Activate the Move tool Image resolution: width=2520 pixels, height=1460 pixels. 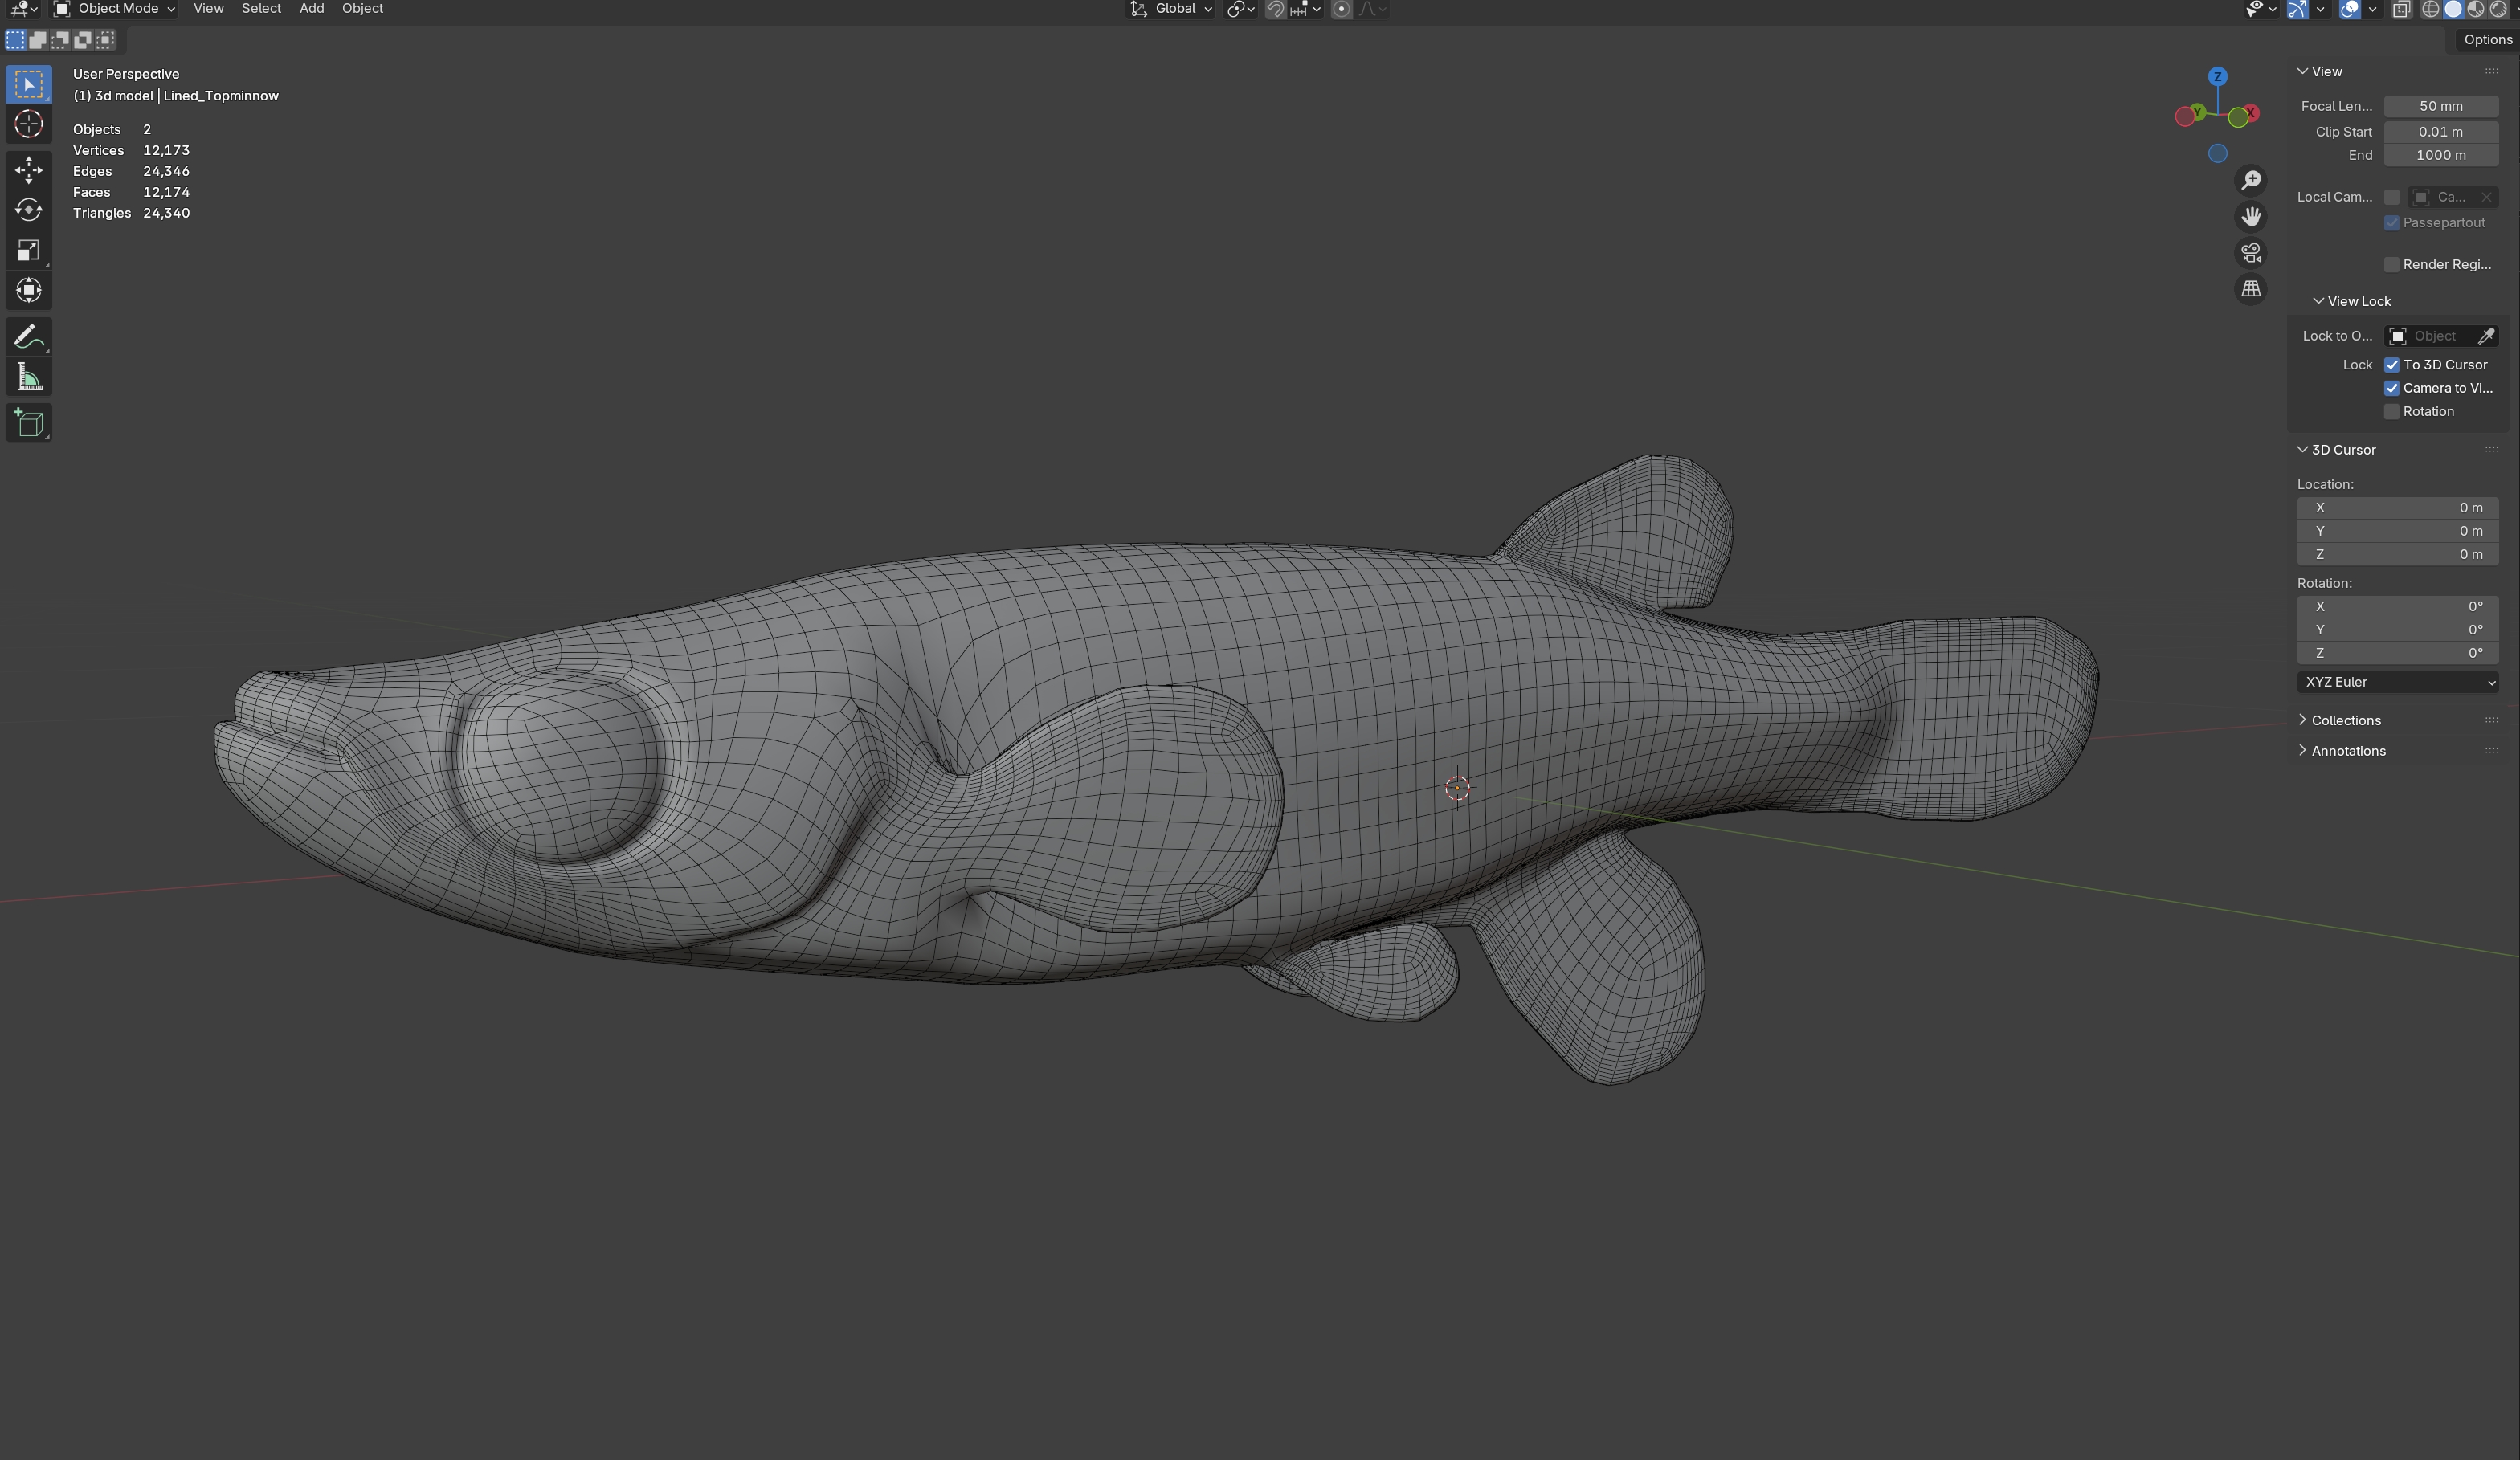(28, 169)
